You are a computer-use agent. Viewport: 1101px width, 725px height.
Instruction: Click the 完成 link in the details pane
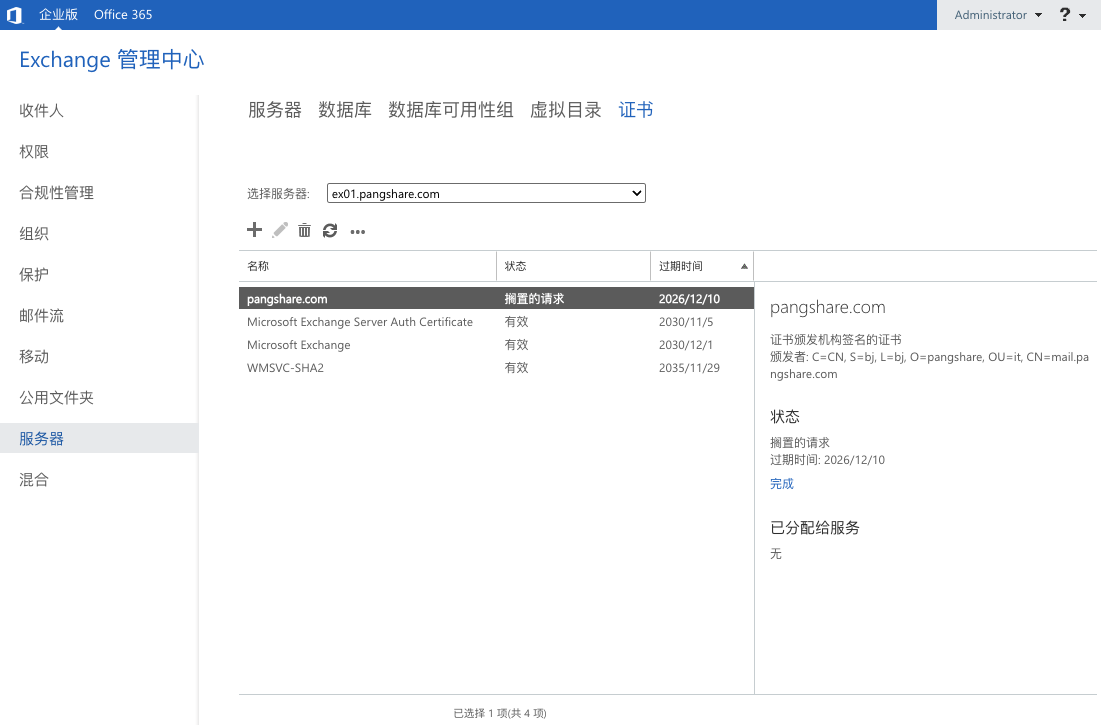click(x=780, y=483)
